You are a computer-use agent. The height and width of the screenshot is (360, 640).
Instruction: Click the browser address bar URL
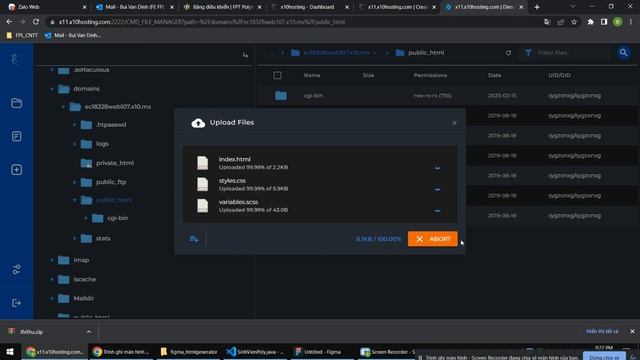202,22
